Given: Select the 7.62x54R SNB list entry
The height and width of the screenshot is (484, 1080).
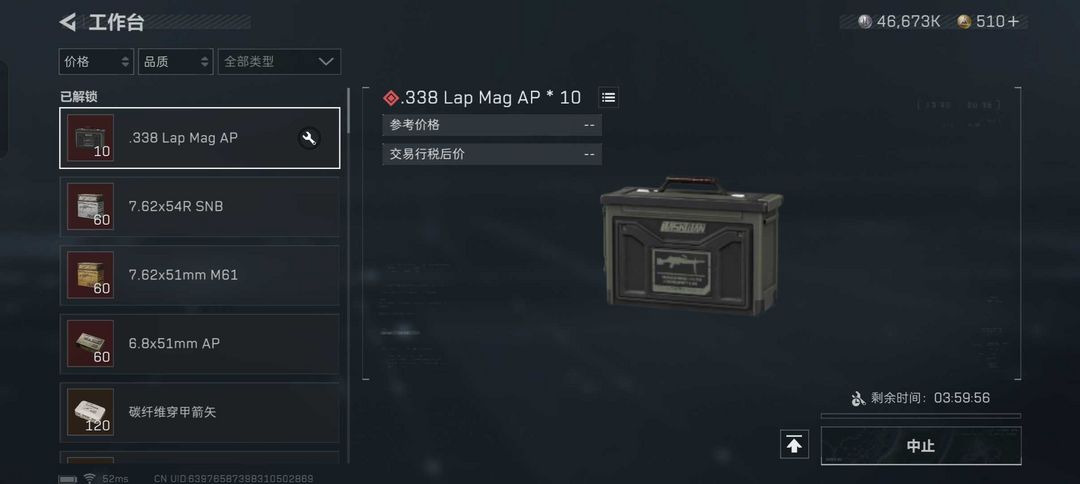Looking at the screenshot, I should point(200,207).
